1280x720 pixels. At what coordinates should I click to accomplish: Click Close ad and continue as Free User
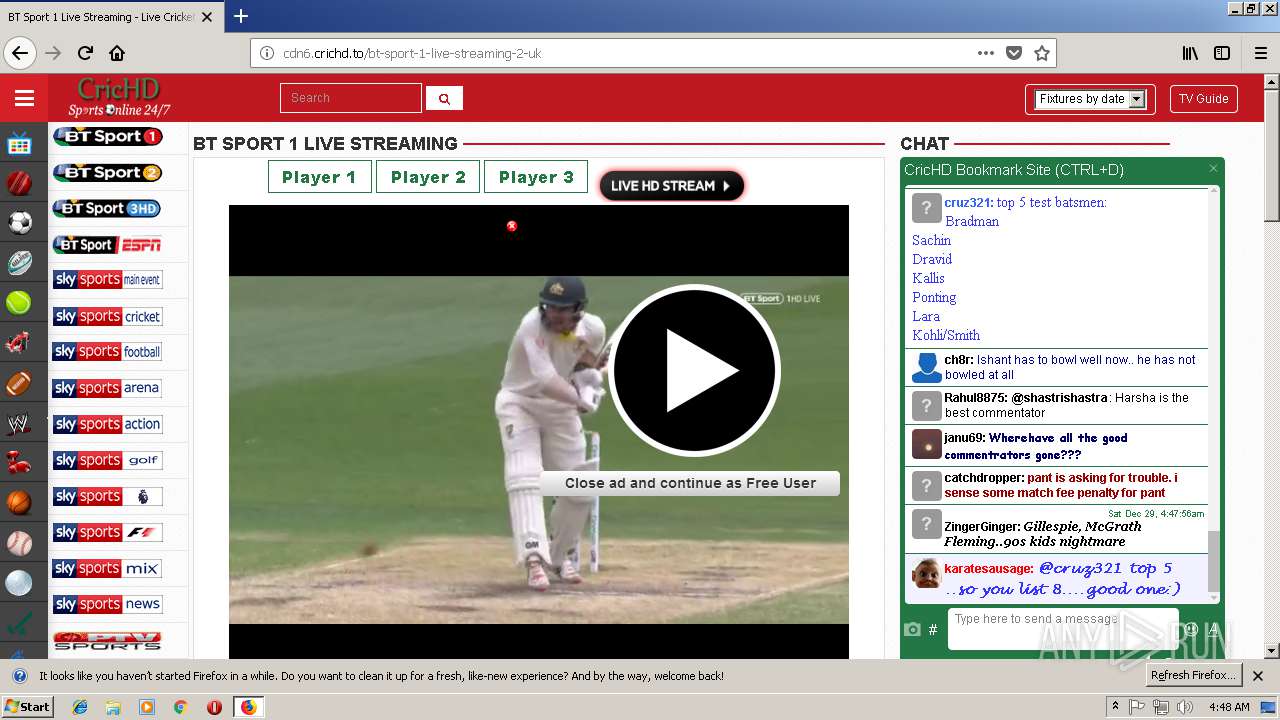[x=690, y=483]
